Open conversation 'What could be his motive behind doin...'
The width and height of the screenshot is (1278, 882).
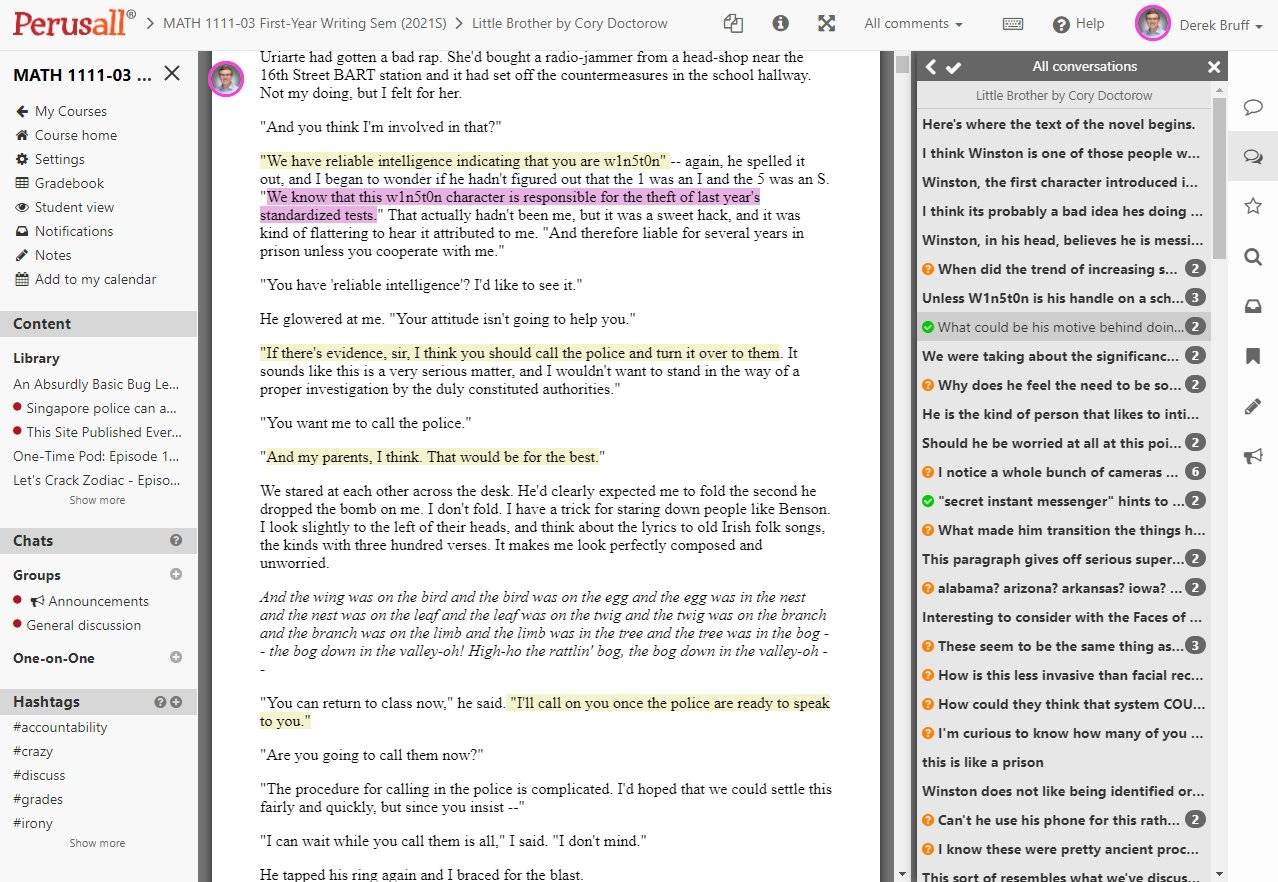pyautogui.click(x=1064, y=327)
